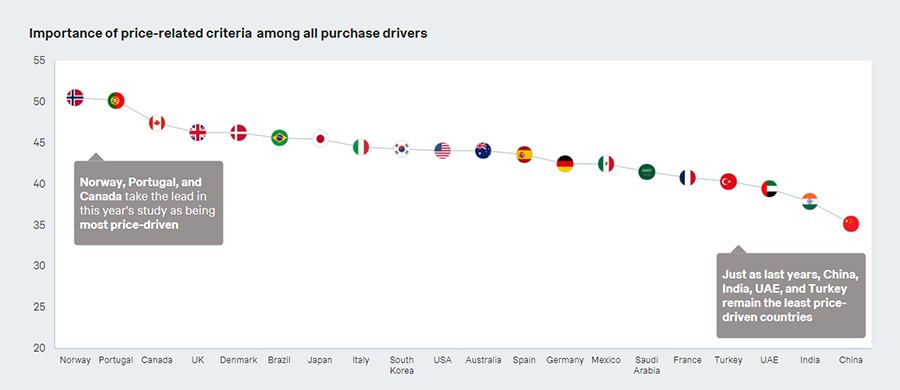Click the Canada axis label
900x390 pixels.
click(x=157, y=360)
